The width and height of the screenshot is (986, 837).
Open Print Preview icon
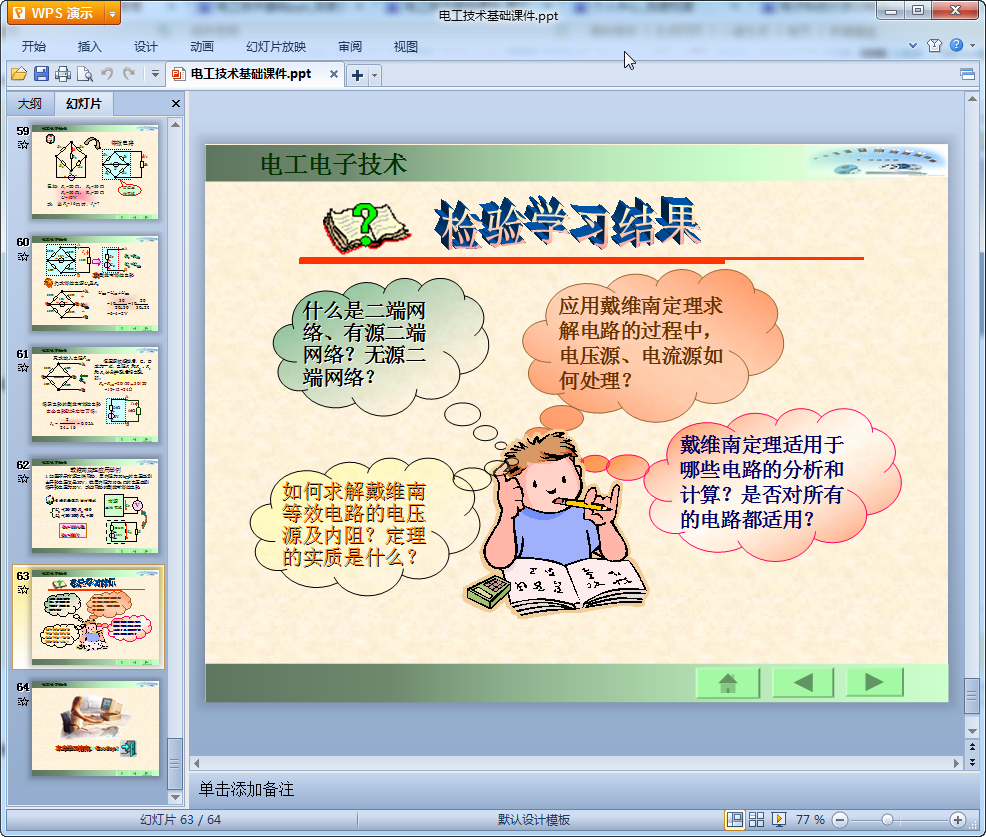(x=85, y=74)
